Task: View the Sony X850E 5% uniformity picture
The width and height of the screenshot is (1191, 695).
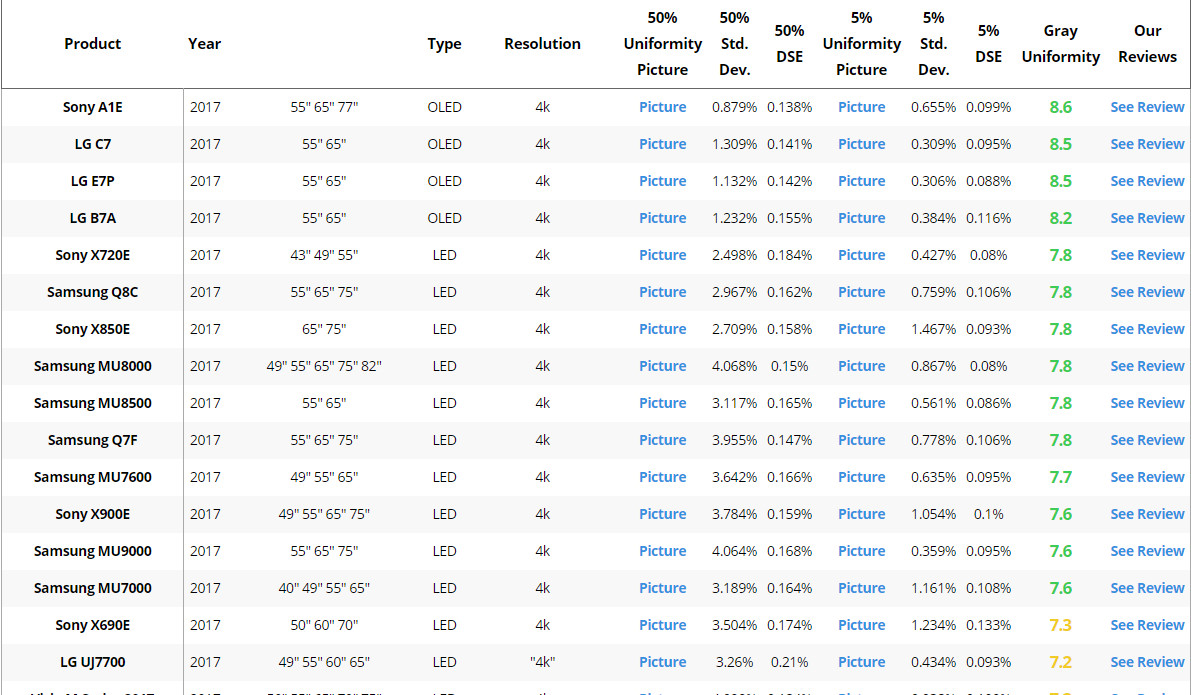Action: click(861, 329)
